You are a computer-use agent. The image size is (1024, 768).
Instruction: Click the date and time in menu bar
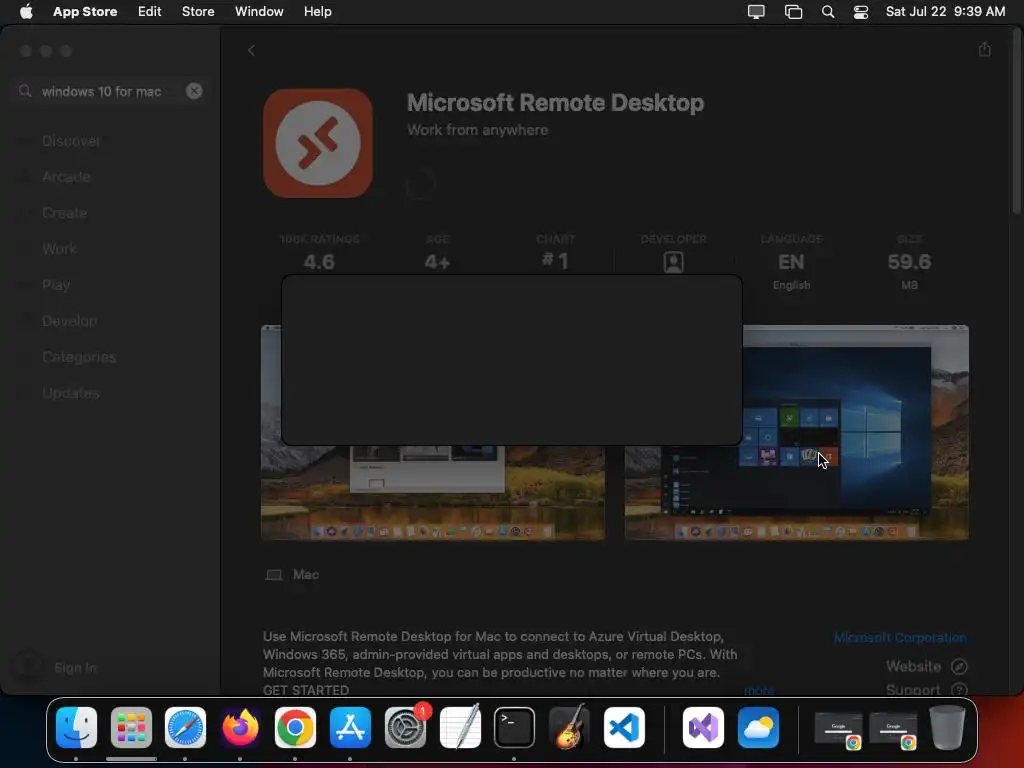click(x=945, y=11)
